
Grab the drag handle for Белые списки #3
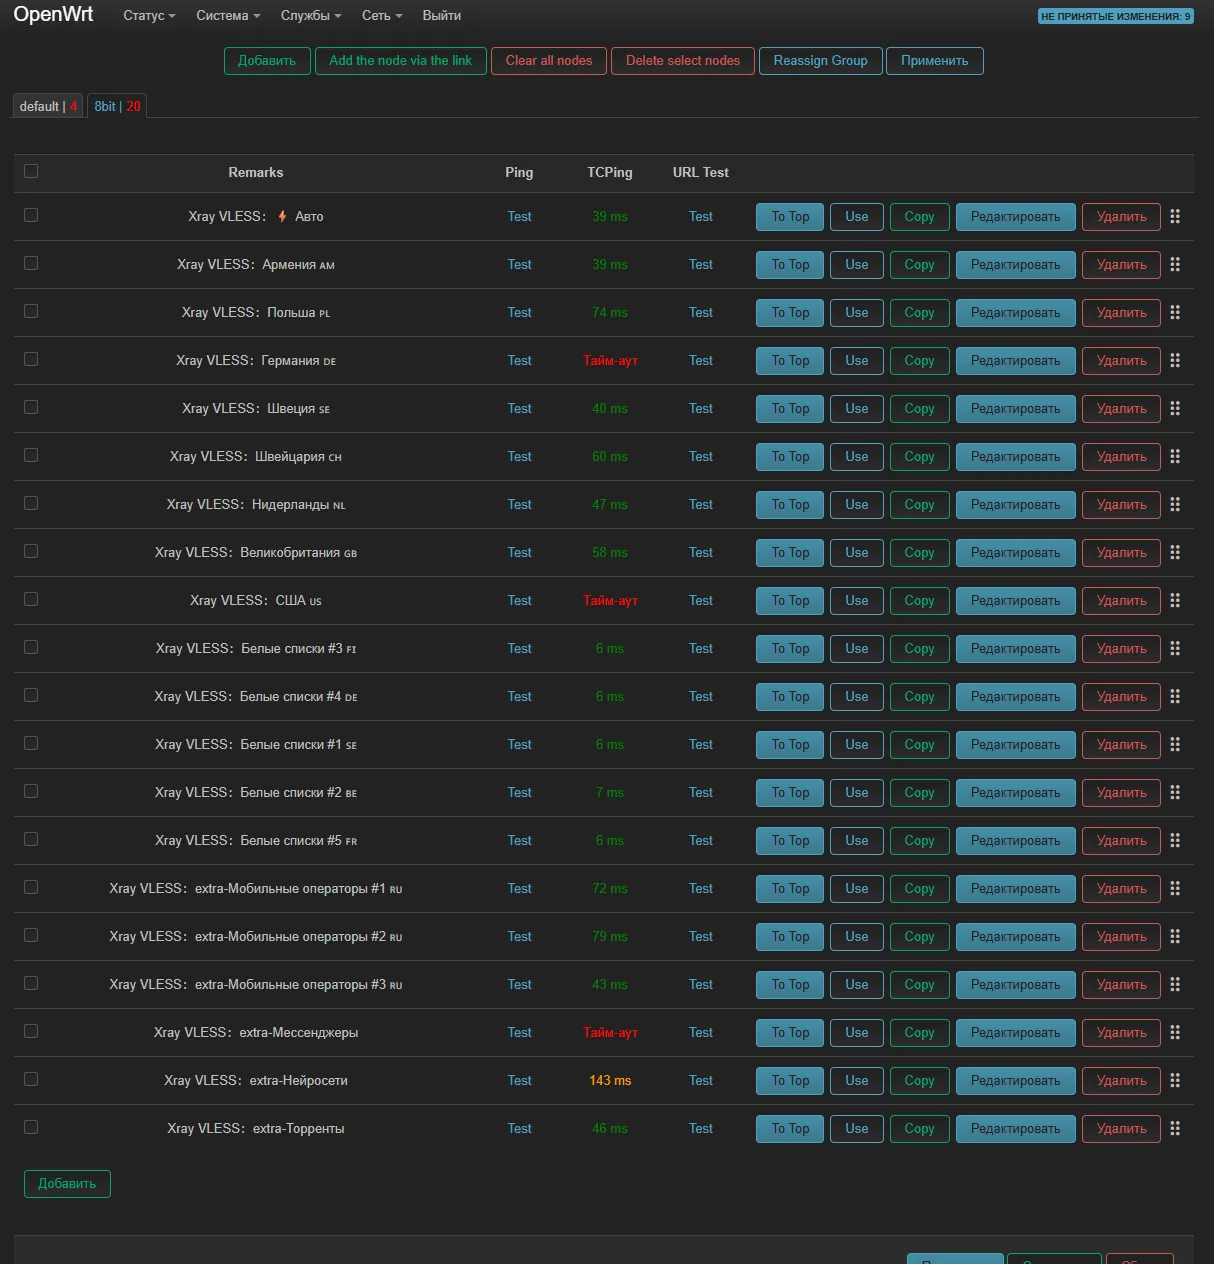(x=1175, y=648)
